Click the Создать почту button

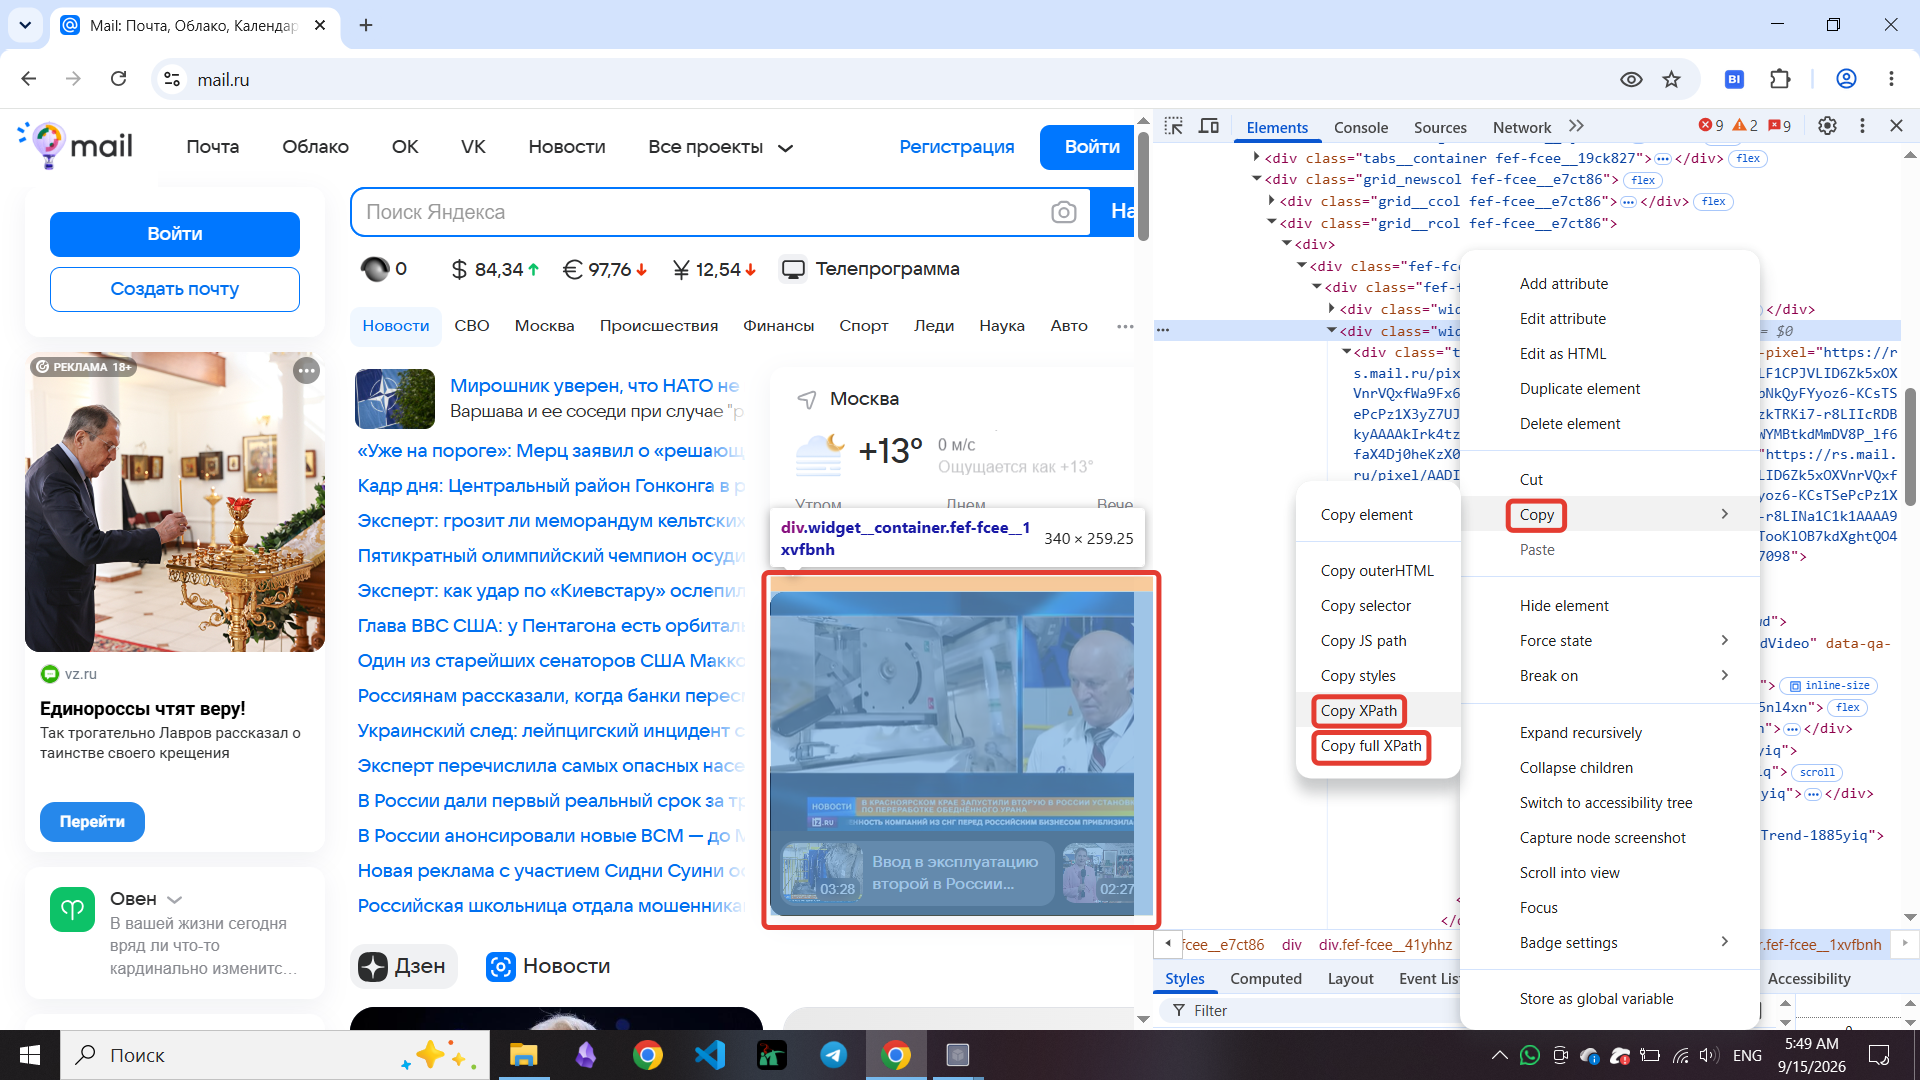click(175, 289)
